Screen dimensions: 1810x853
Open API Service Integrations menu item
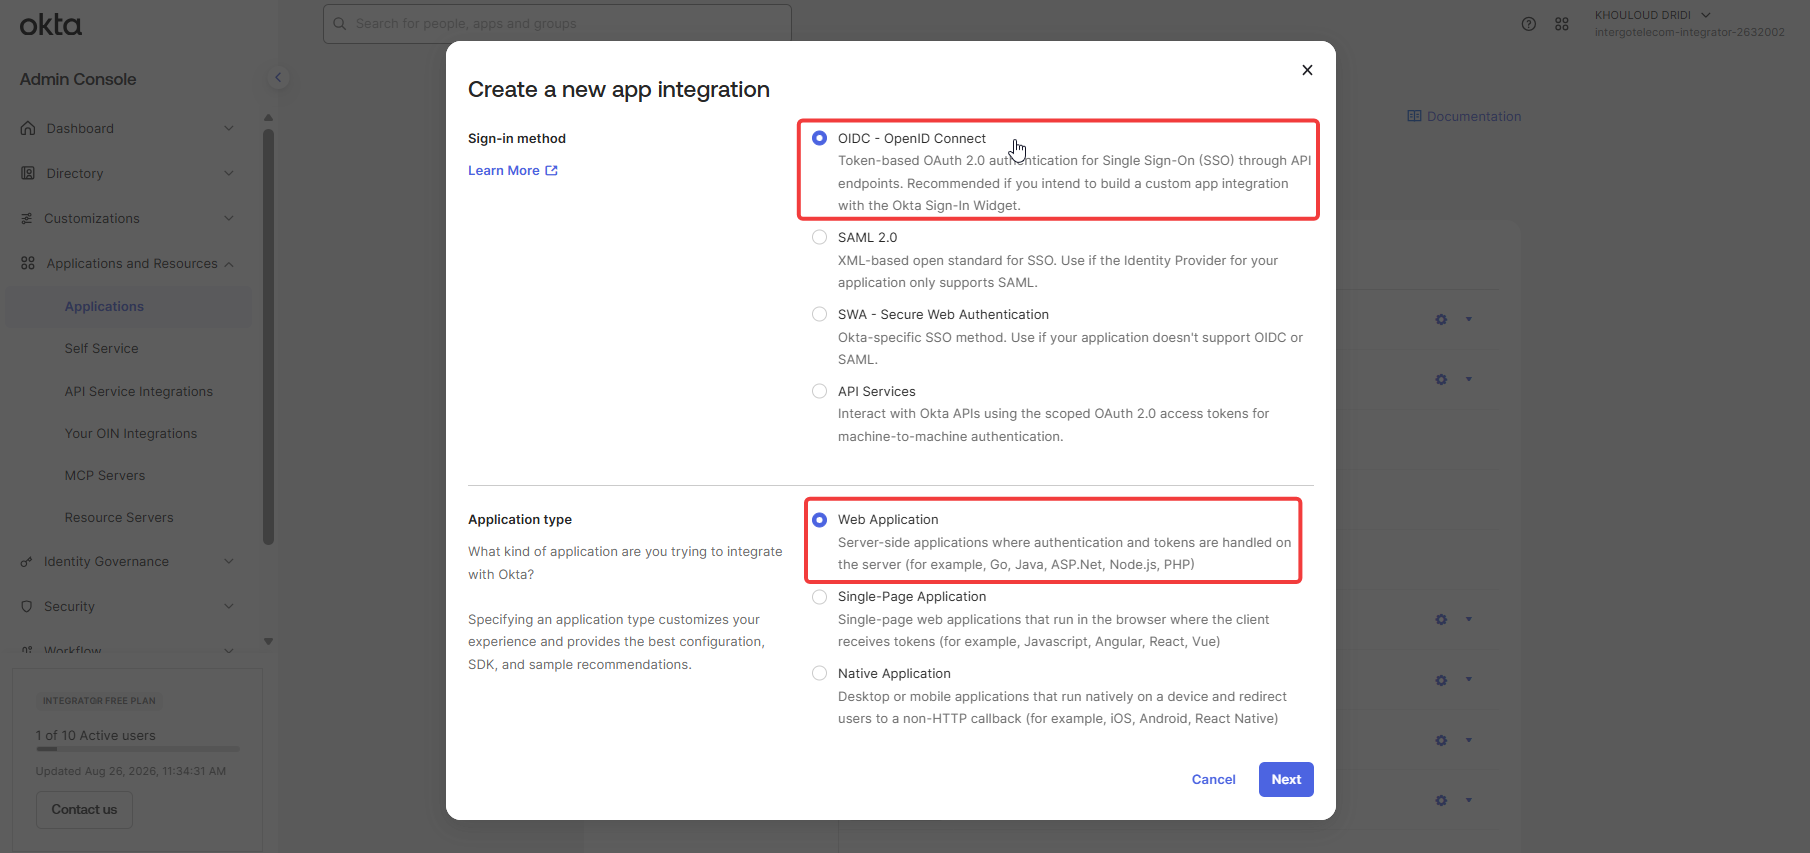pyautogui.click(x=139, y=391)
